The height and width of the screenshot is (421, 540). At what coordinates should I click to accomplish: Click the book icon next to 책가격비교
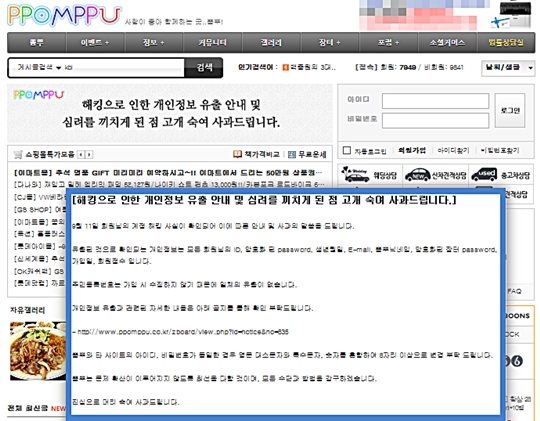click(x=237, y=154)
